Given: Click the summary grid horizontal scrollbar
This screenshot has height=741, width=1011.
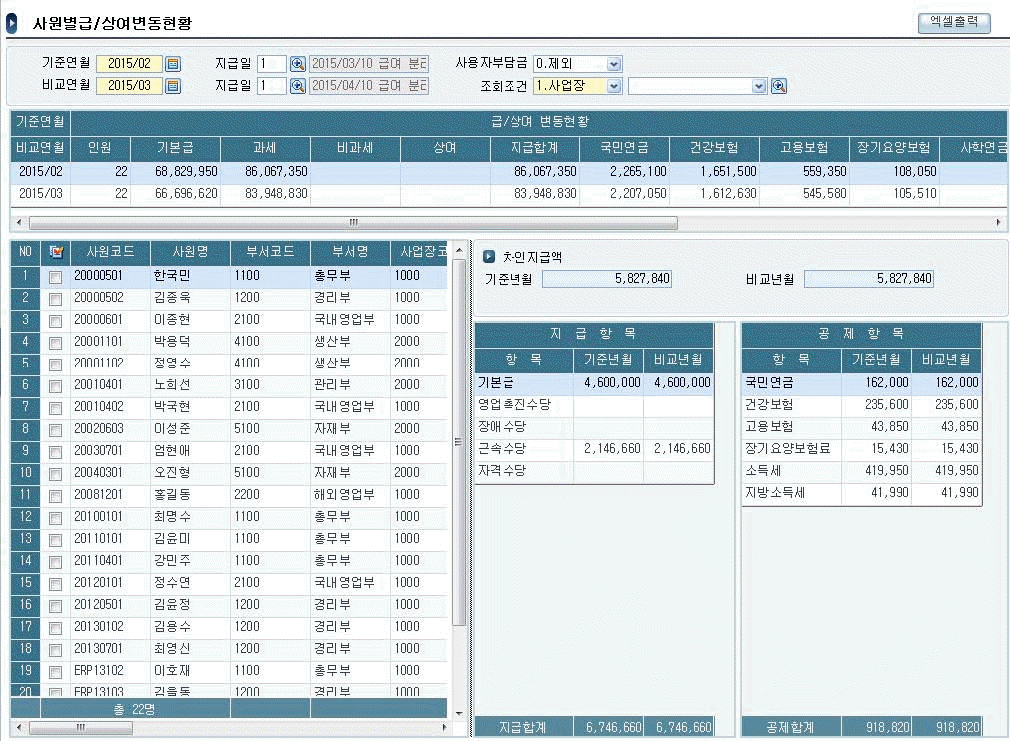Looking at the screenshot, I should (350, 223).
